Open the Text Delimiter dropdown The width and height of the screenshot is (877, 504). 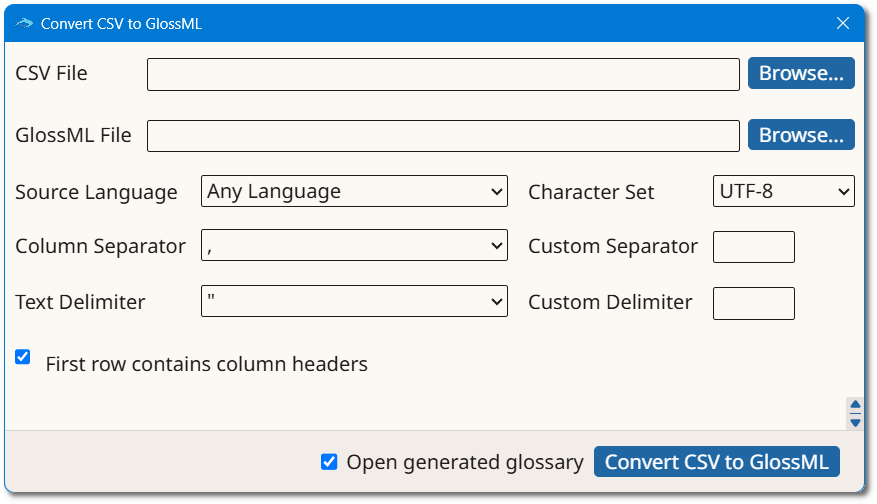[354, 302]
